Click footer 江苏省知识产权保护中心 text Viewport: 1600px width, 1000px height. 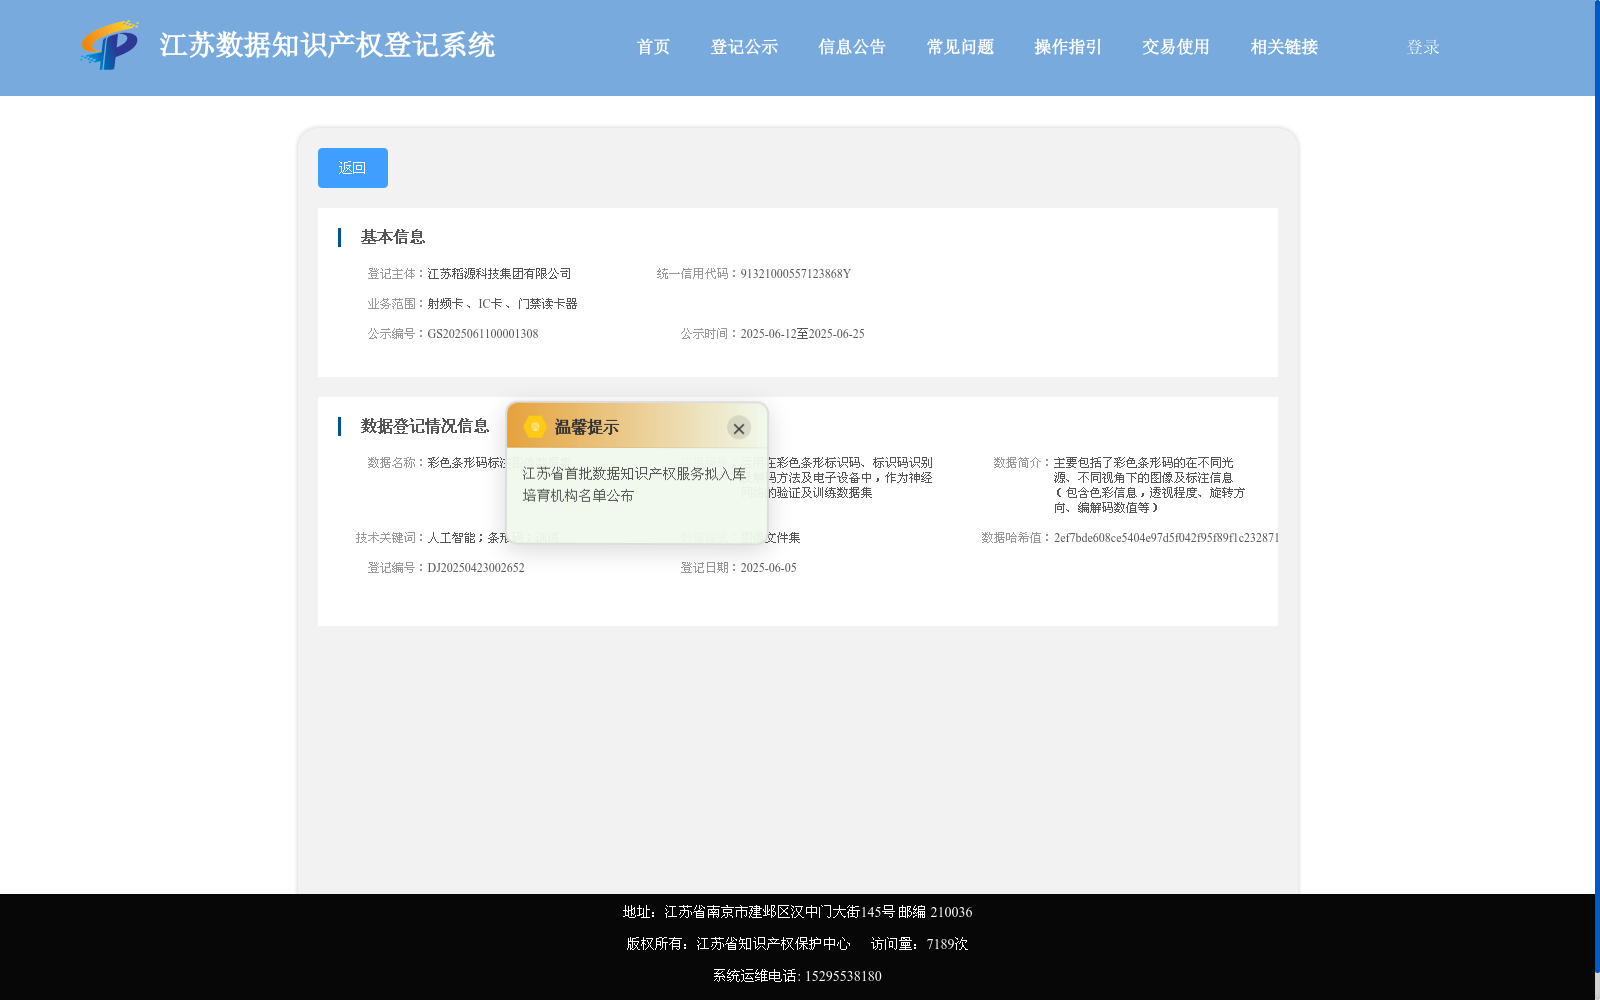point(773,944)
